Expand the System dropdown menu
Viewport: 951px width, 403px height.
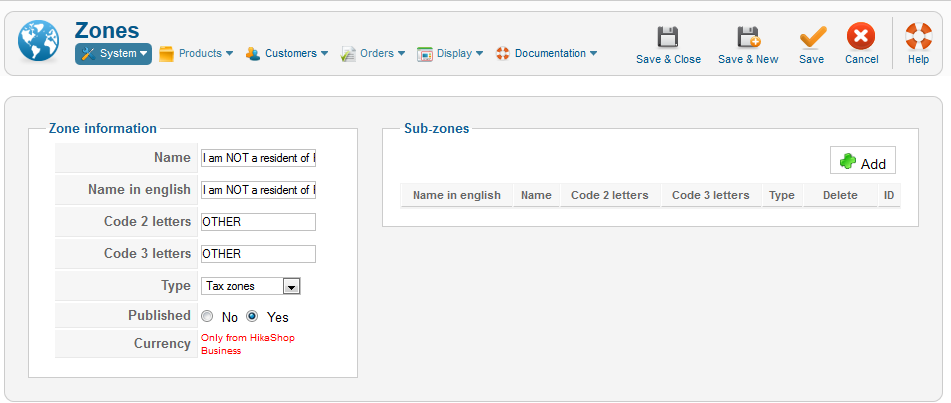coord(113,54)
